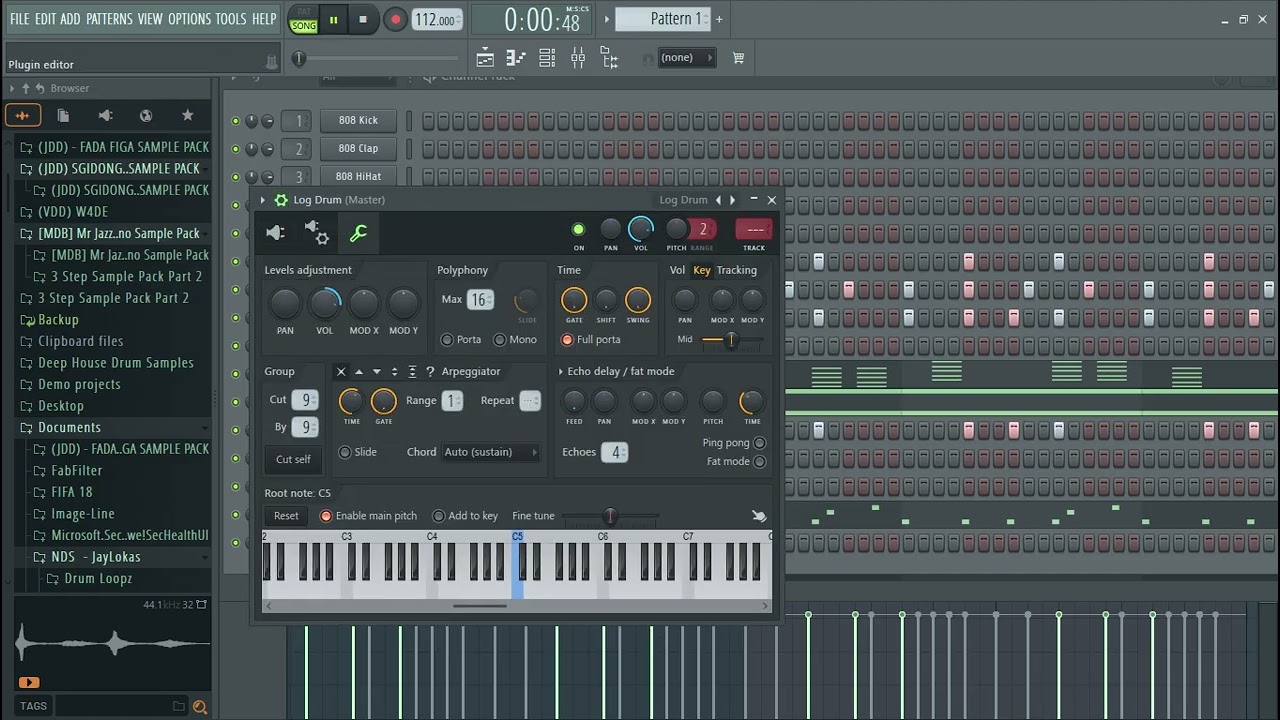Open the Mixer view icon

(578, 58)
